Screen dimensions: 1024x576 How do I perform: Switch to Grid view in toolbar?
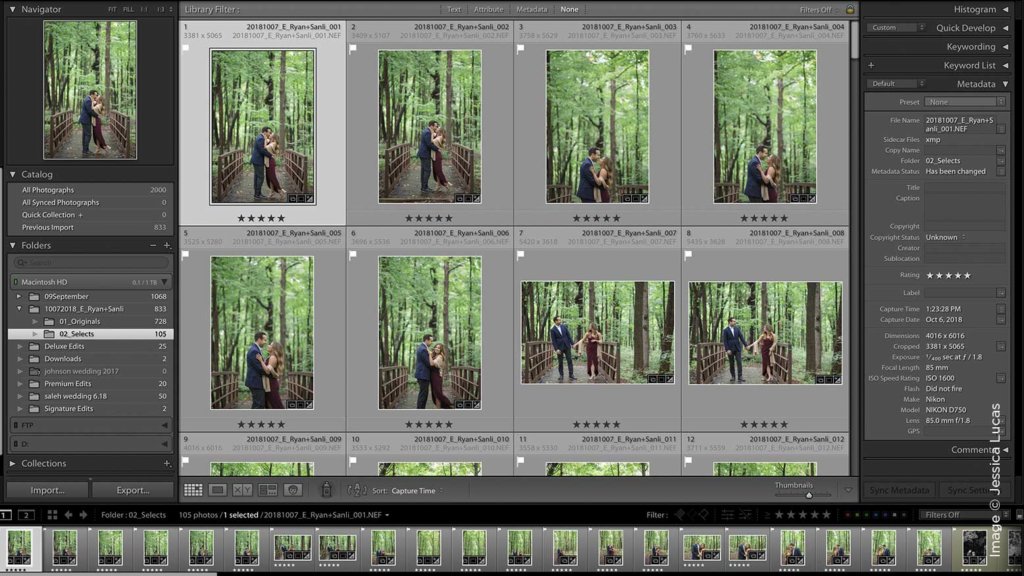coord(193,490)
